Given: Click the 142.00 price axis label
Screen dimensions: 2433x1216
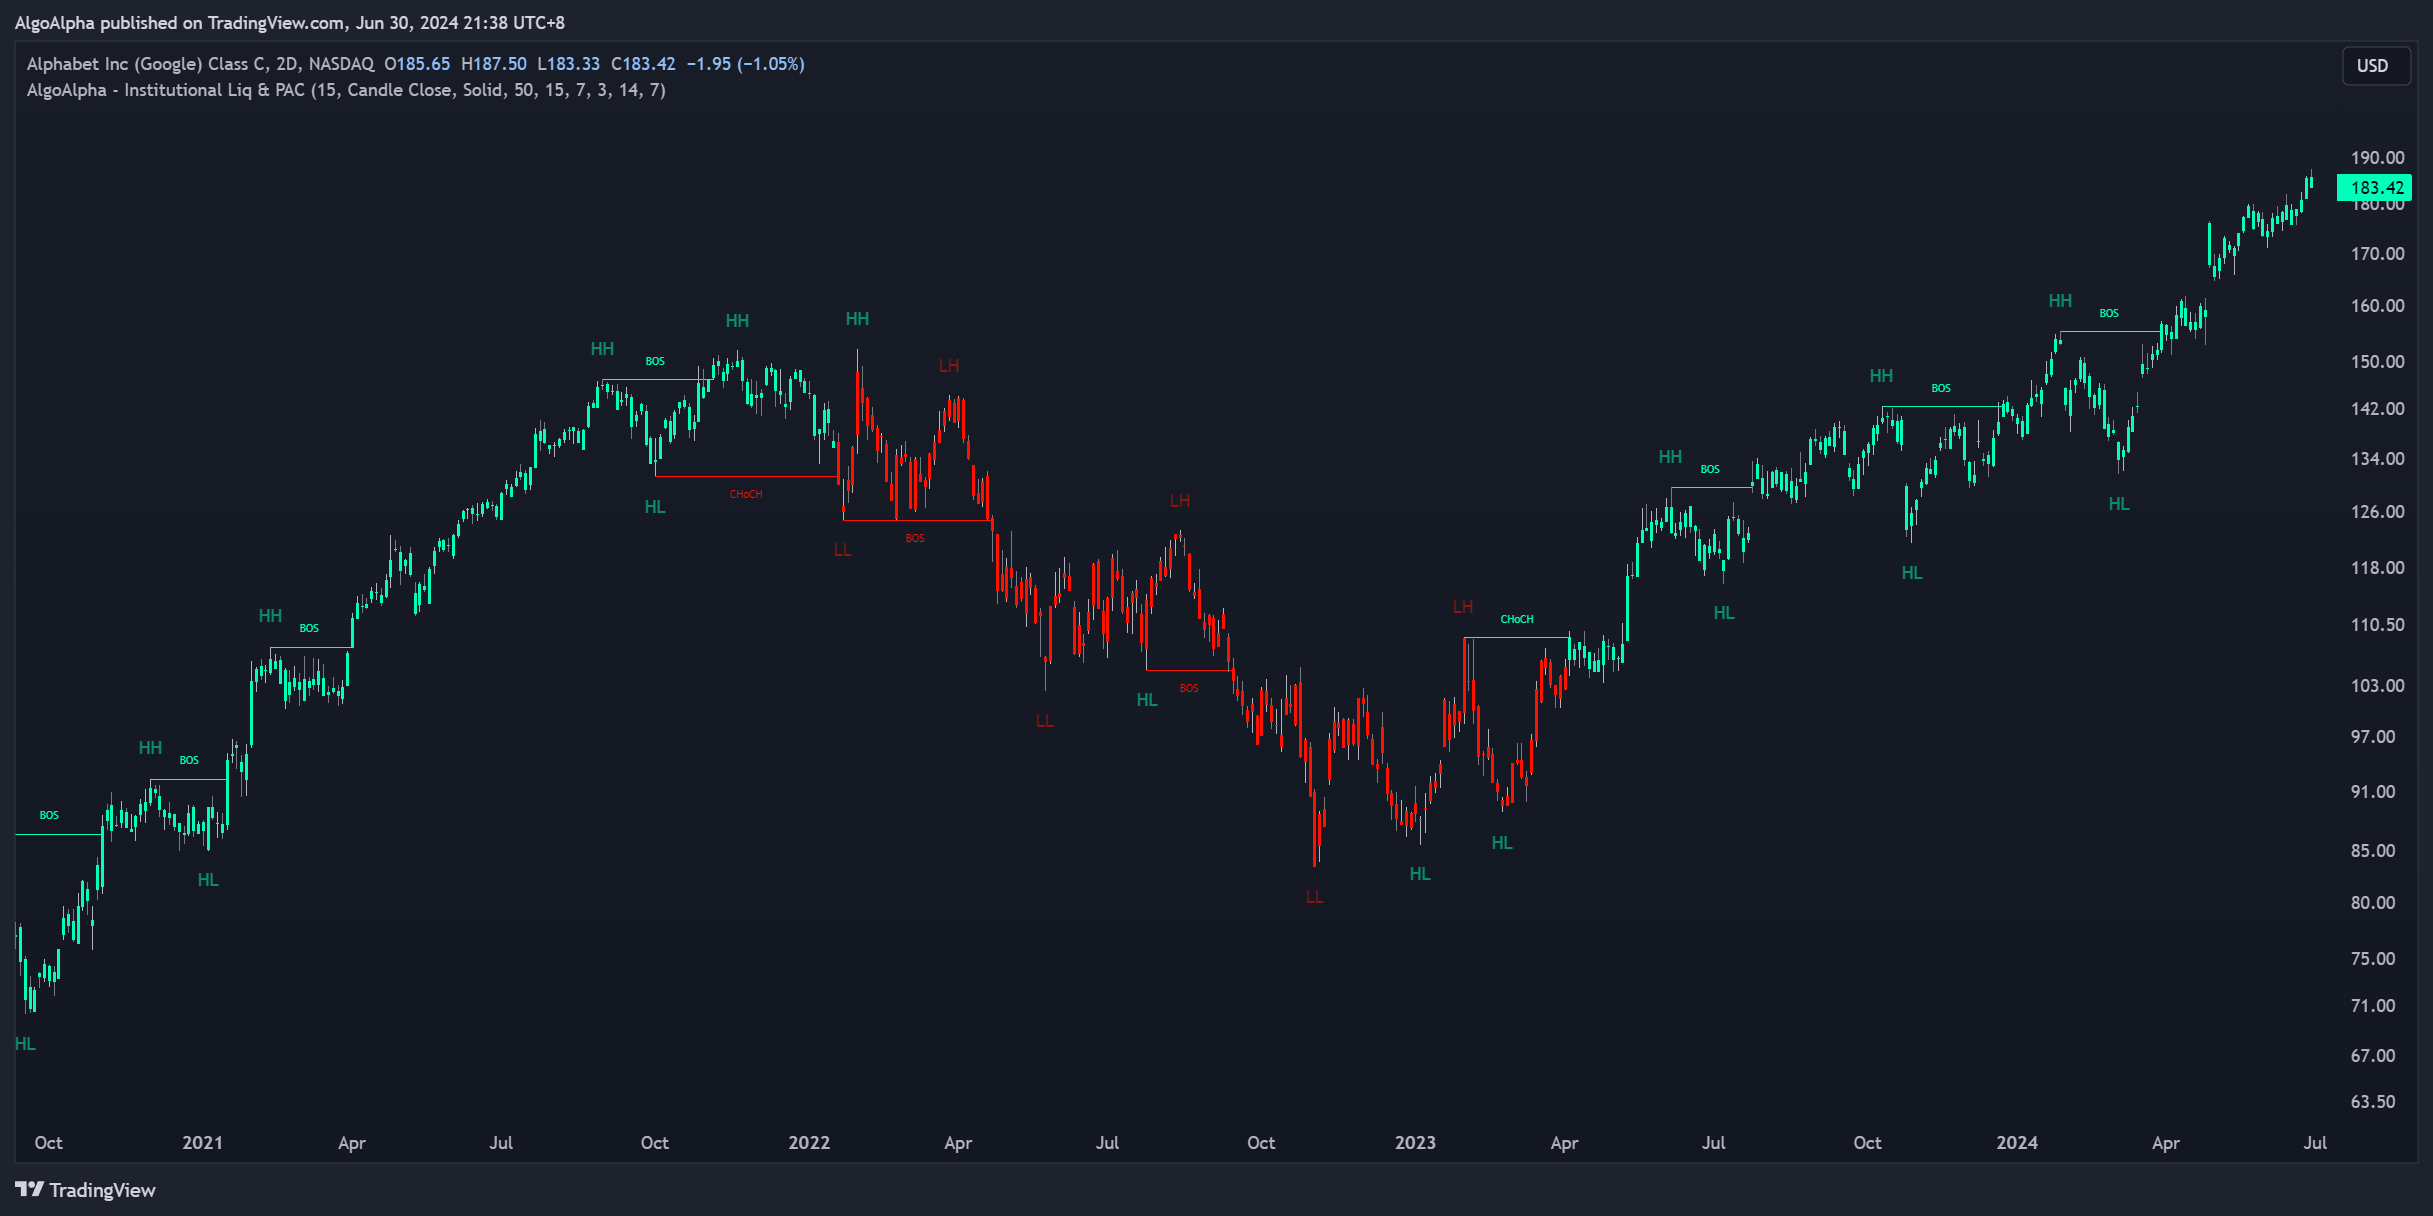Looking at the screenshot, I should tap(2377, 409).
